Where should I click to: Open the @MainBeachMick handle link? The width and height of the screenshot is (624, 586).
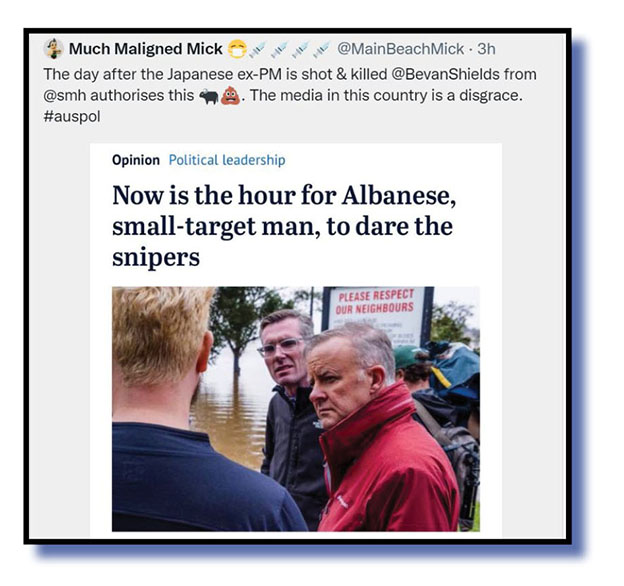tap(400, 49)
